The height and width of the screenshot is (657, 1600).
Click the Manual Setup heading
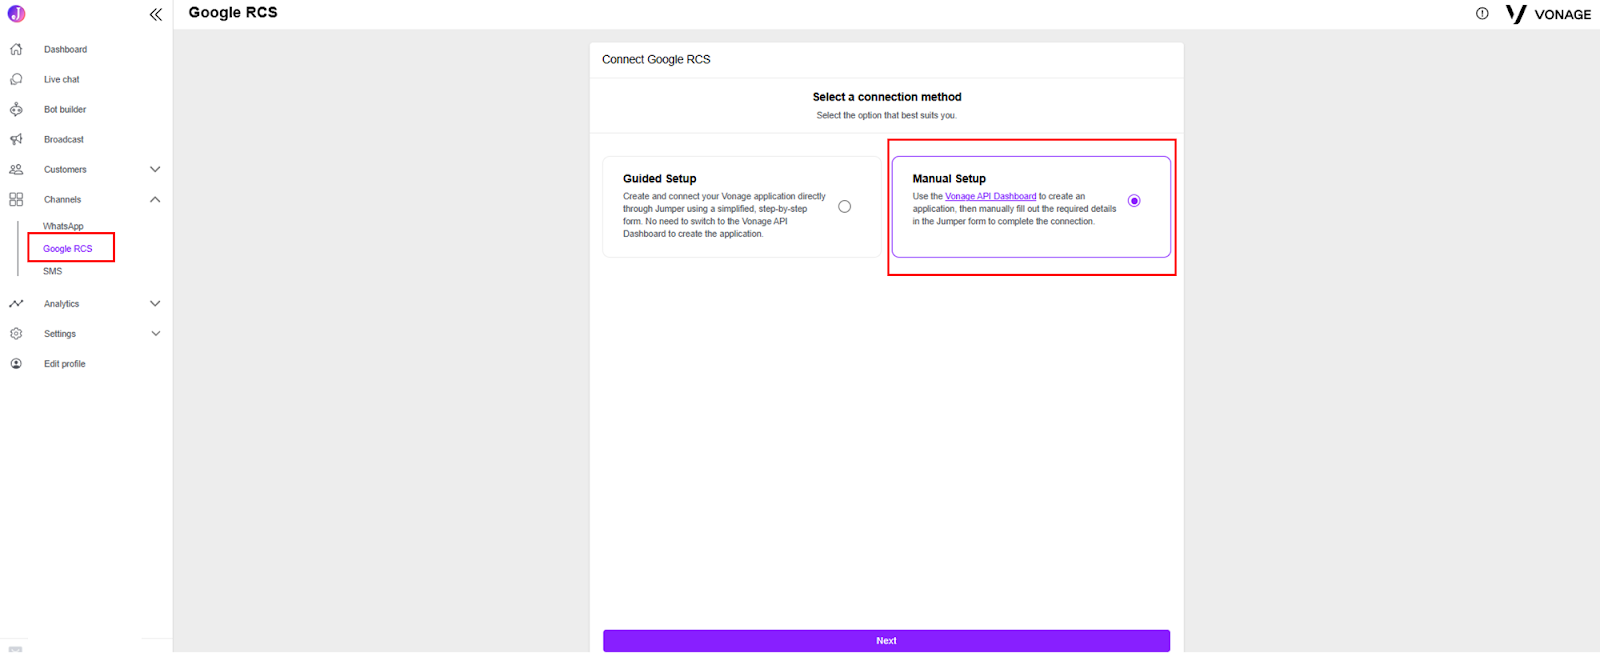949,178
